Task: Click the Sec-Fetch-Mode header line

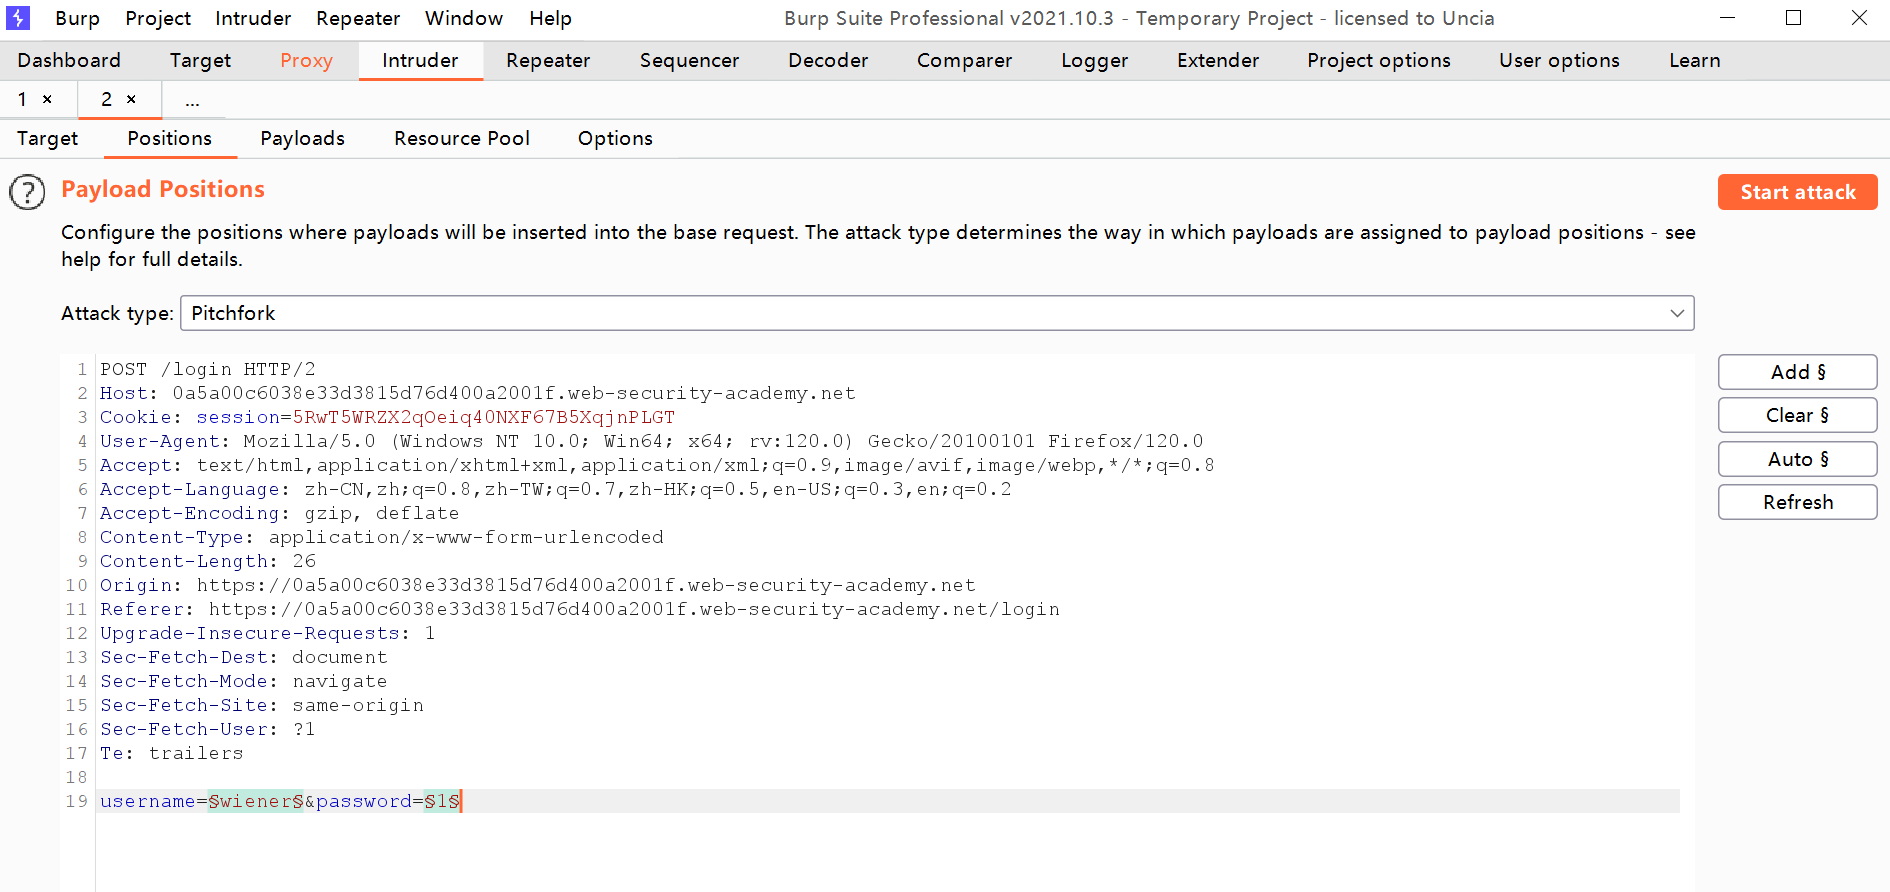Action: click(243, 681)
